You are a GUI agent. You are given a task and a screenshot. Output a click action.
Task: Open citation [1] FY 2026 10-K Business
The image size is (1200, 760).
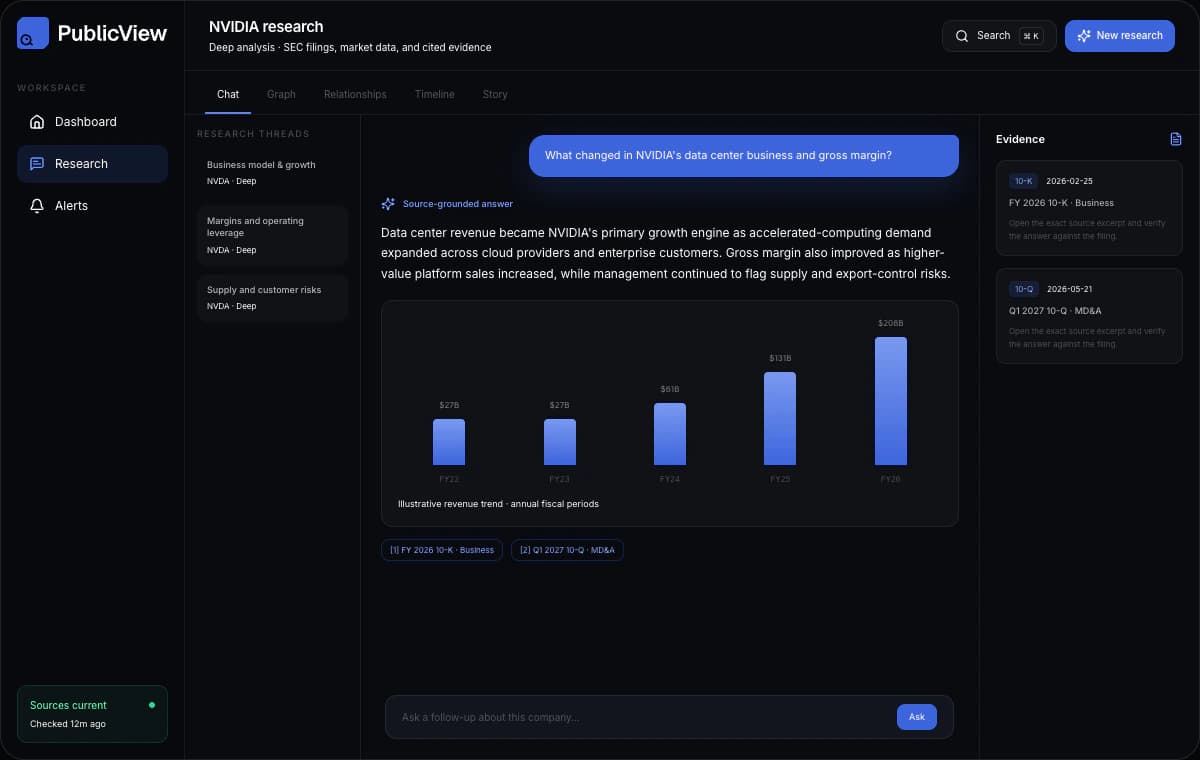(x=442, y=550)
